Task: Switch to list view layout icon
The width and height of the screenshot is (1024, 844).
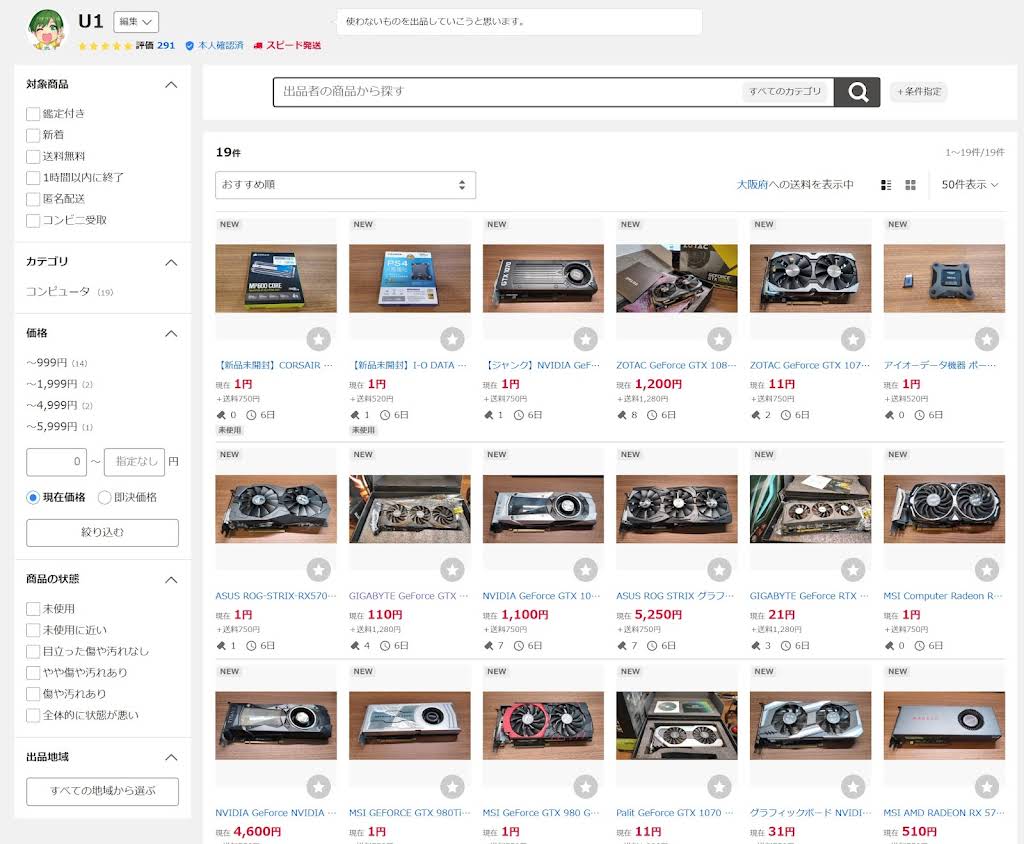Action: 886,185
